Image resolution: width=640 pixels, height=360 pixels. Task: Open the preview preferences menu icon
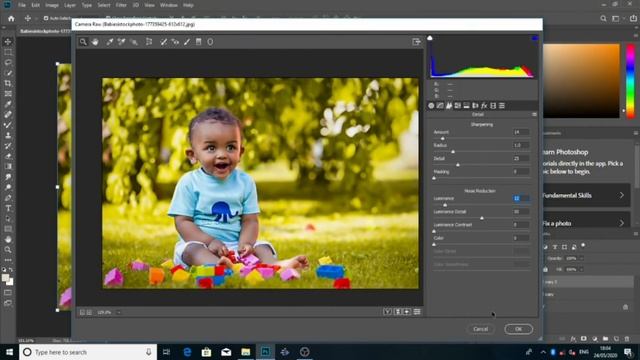pos(417,312)
